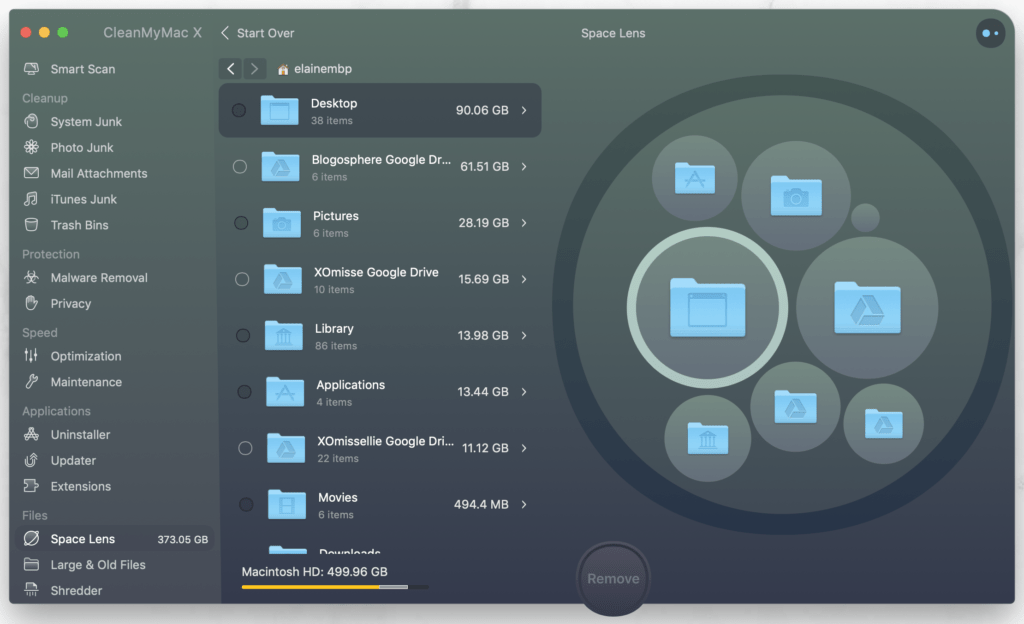
Task: Click the Mail Attachments envelope icon
Action: (x=31, y=173)
